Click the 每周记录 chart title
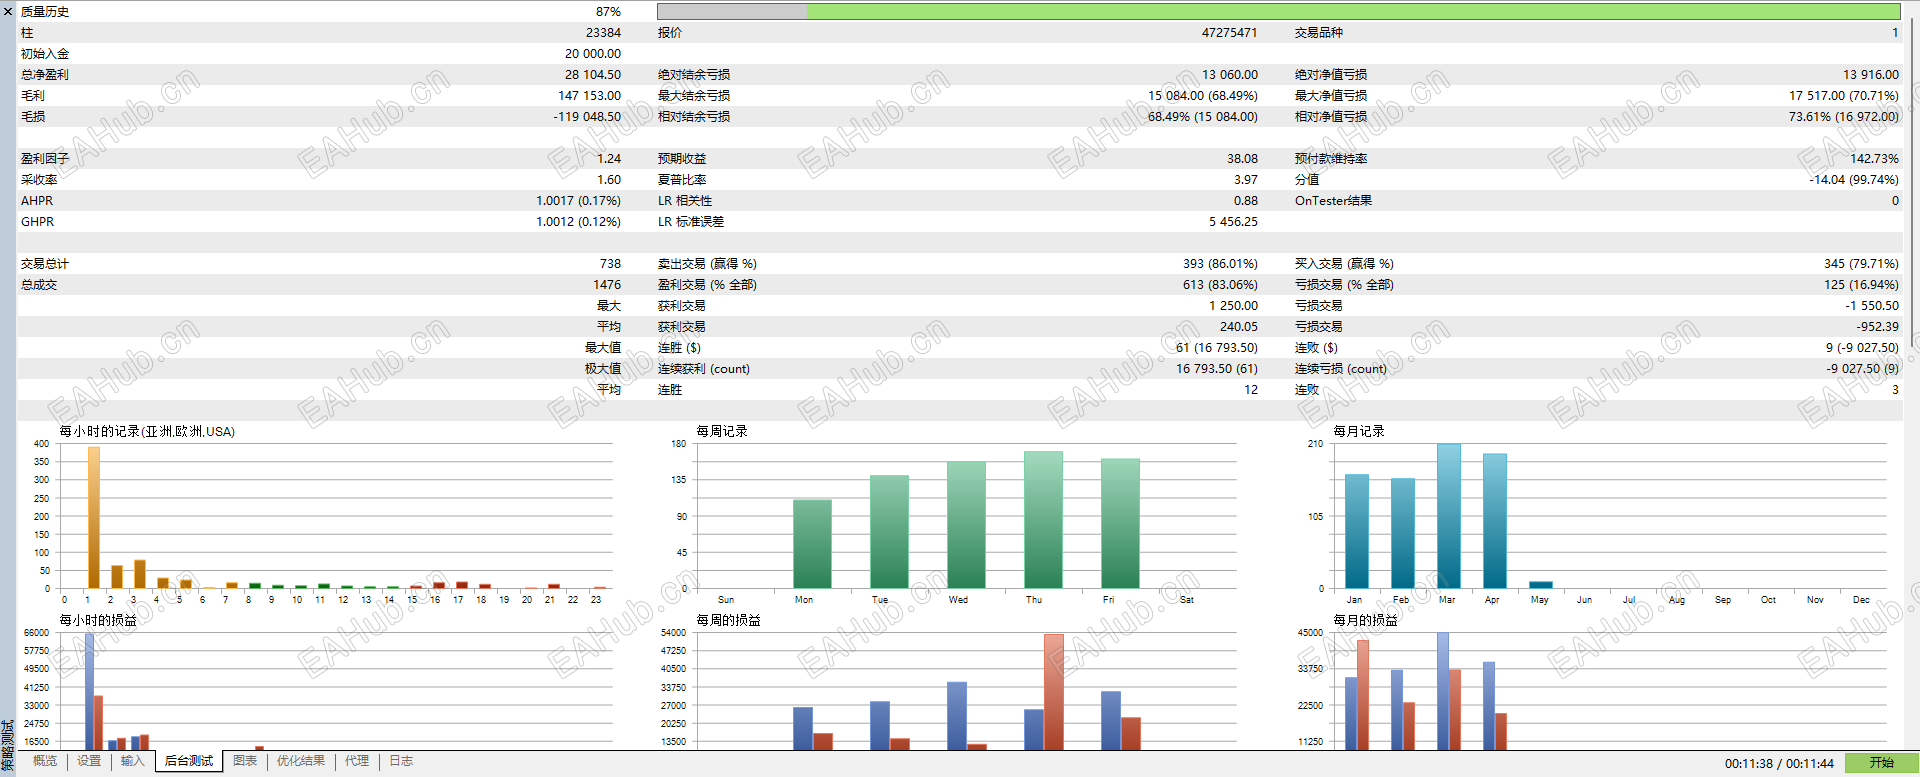The width and height of the screenshot is (1920, 777). [722, 431]
